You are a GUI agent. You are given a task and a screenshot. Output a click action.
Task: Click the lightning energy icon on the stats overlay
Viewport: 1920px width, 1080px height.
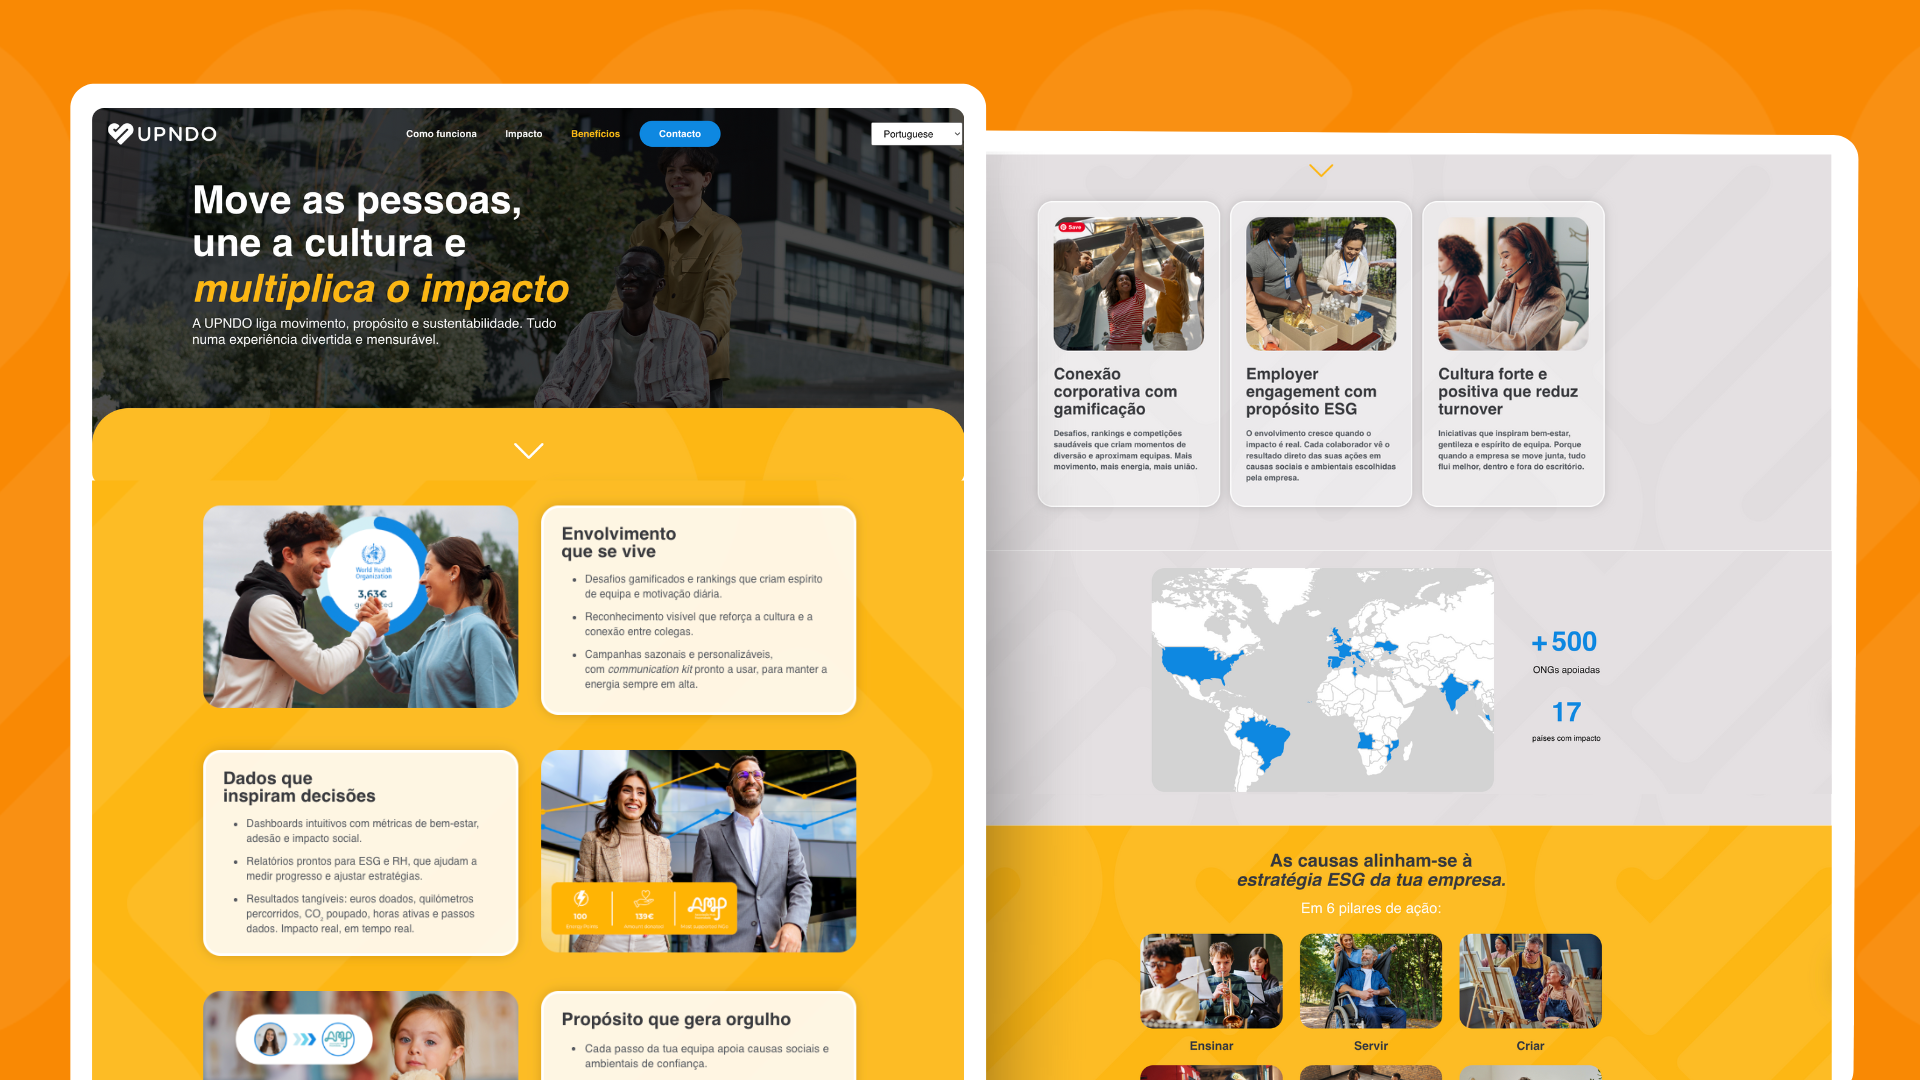pyautogui.click(x=580, y=898)
